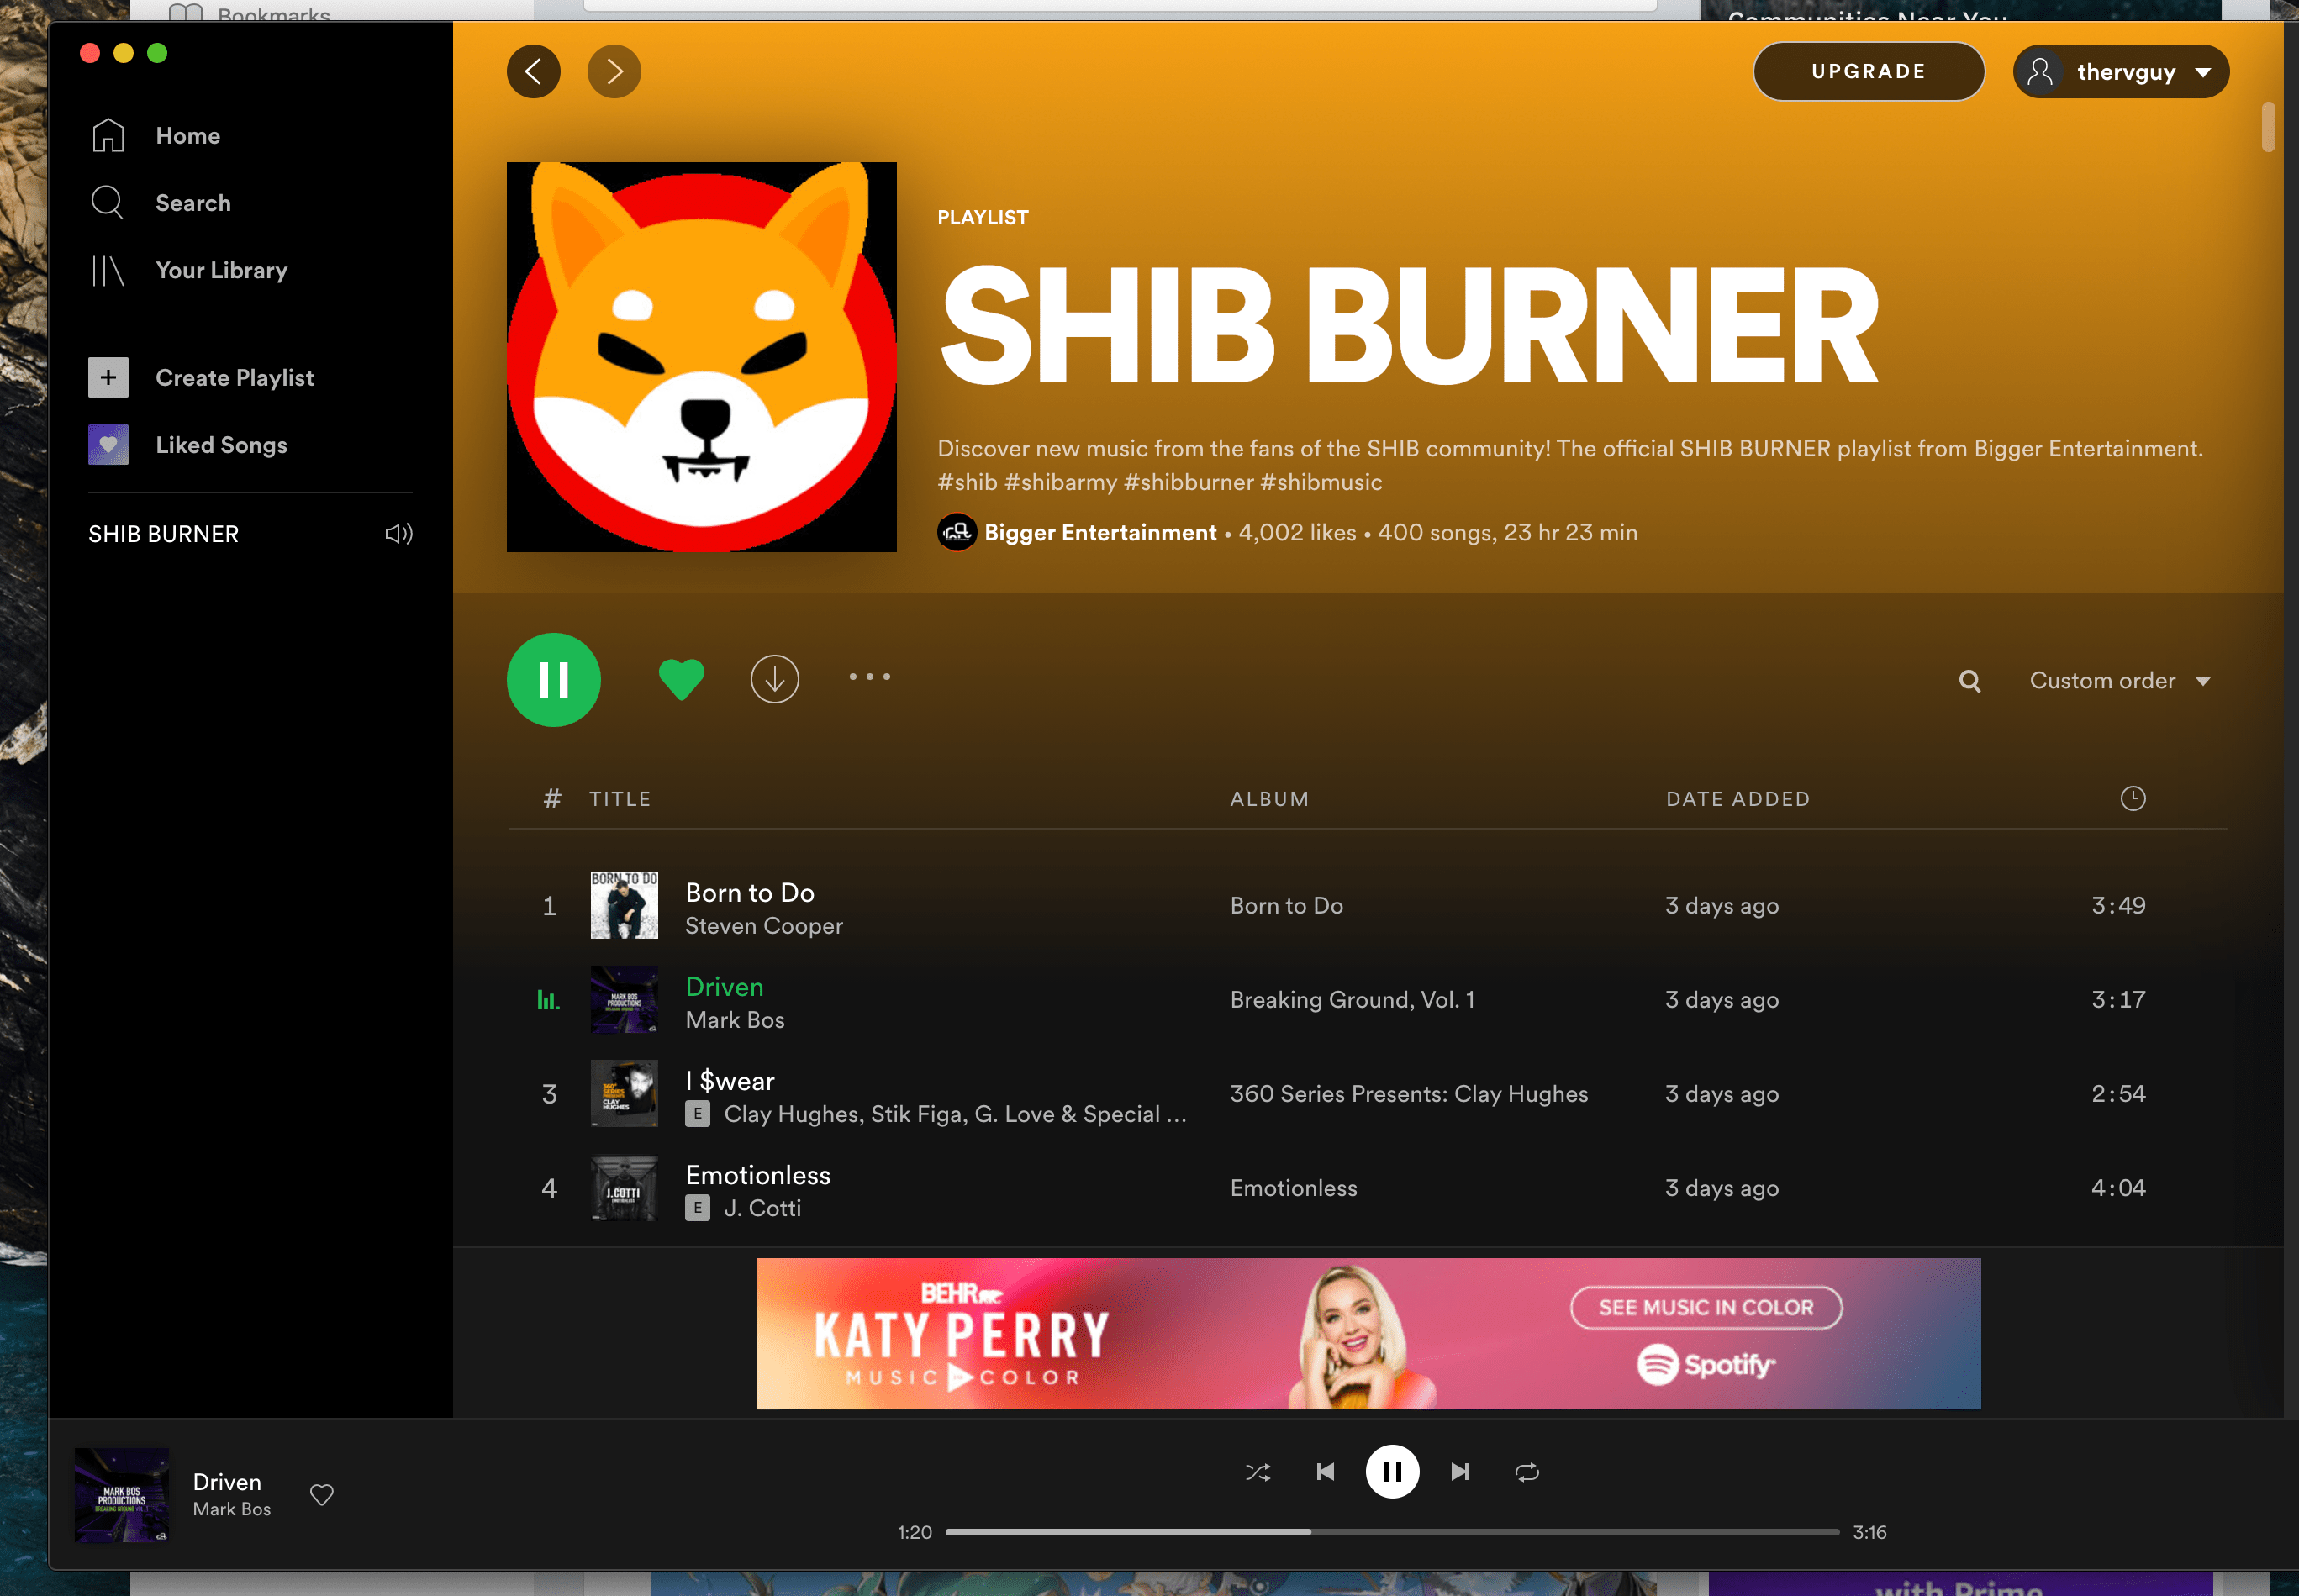
Task: Seek using the playback progress bar
Action: coord(1390,1531)
